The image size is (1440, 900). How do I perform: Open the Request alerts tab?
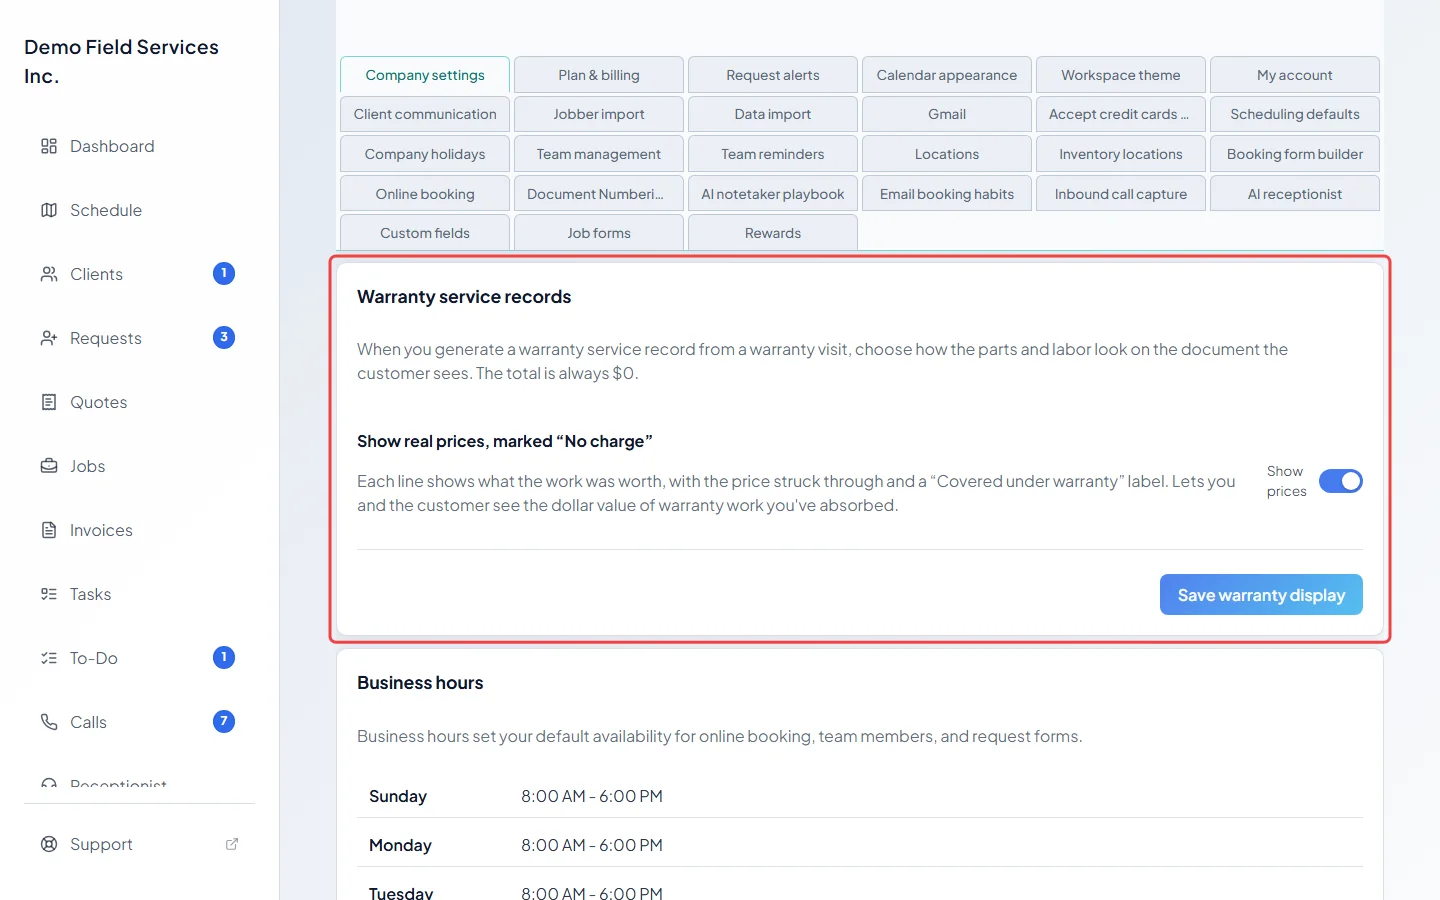pyautogui.click(x=773, y=75)
